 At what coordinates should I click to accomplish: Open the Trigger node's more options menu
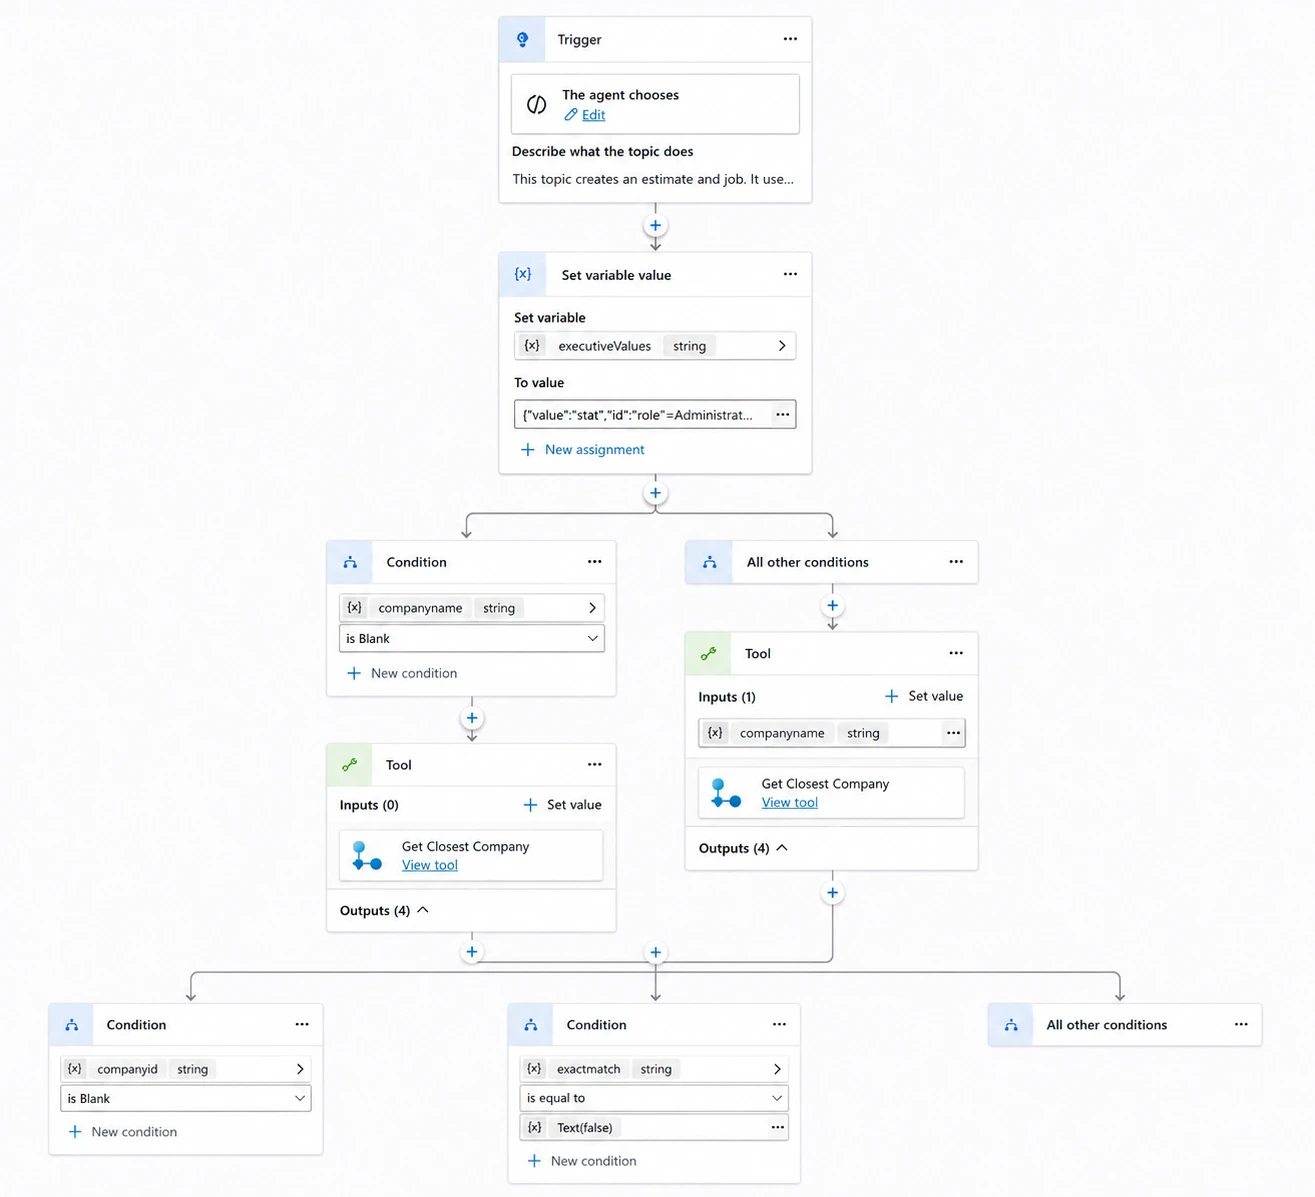tap(790, 39)
